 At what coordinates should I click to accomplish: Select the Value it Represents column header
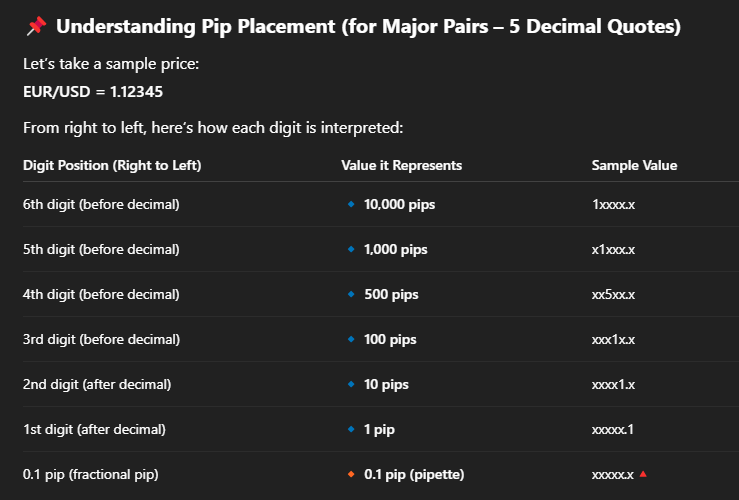click(402, 165)
